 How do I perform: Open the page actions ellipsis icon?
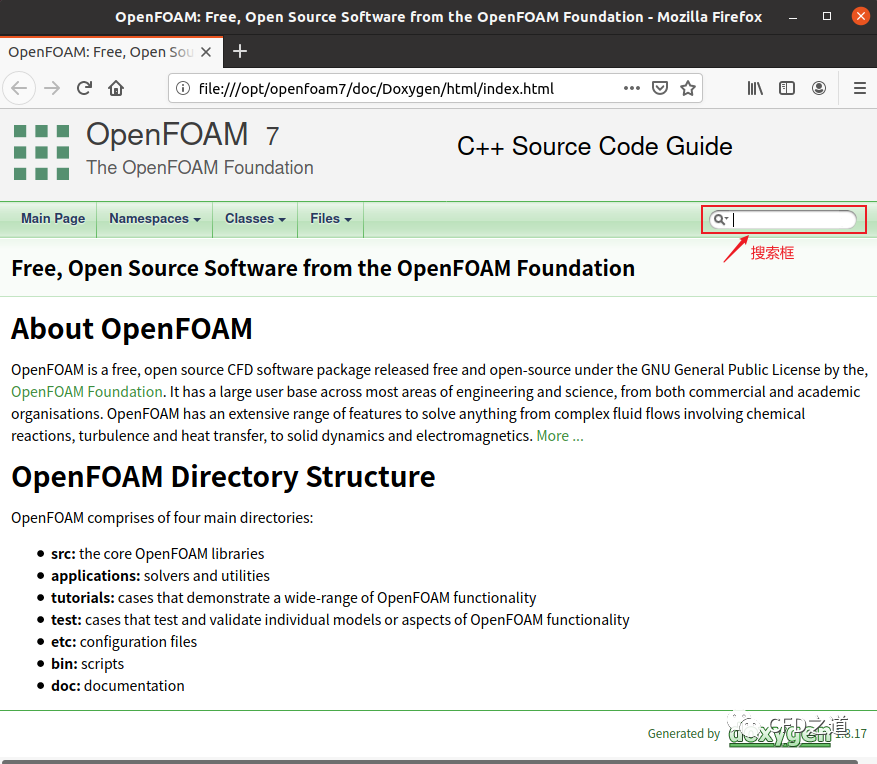[x=631, y=88]
